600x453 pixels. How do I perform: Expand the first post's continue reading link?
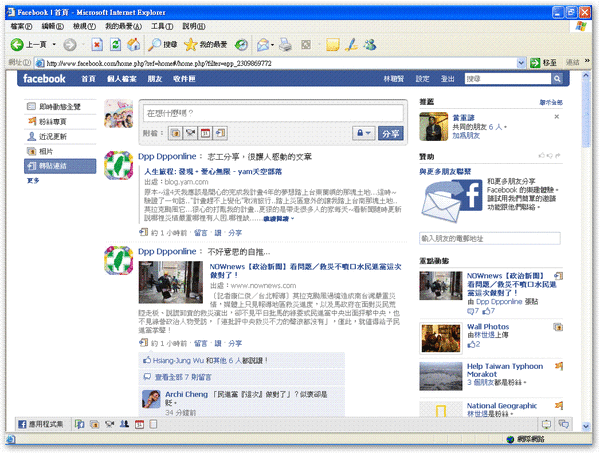[x=278, y=219]
